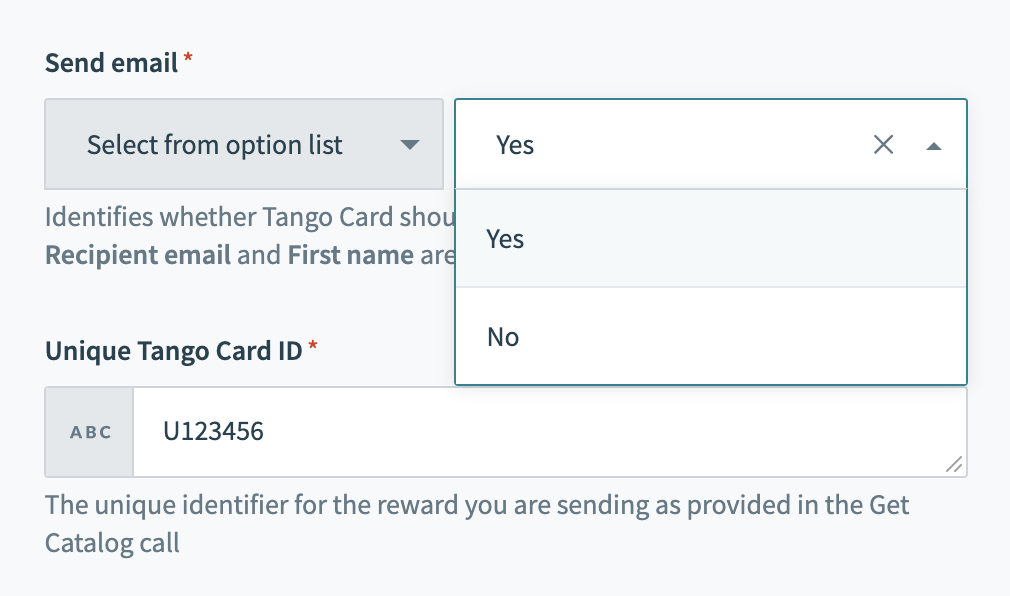This screenshot has width=1010, height=596.
Task: Click the resize handle of Tango Card ID field
Action: tap(954, 464)
